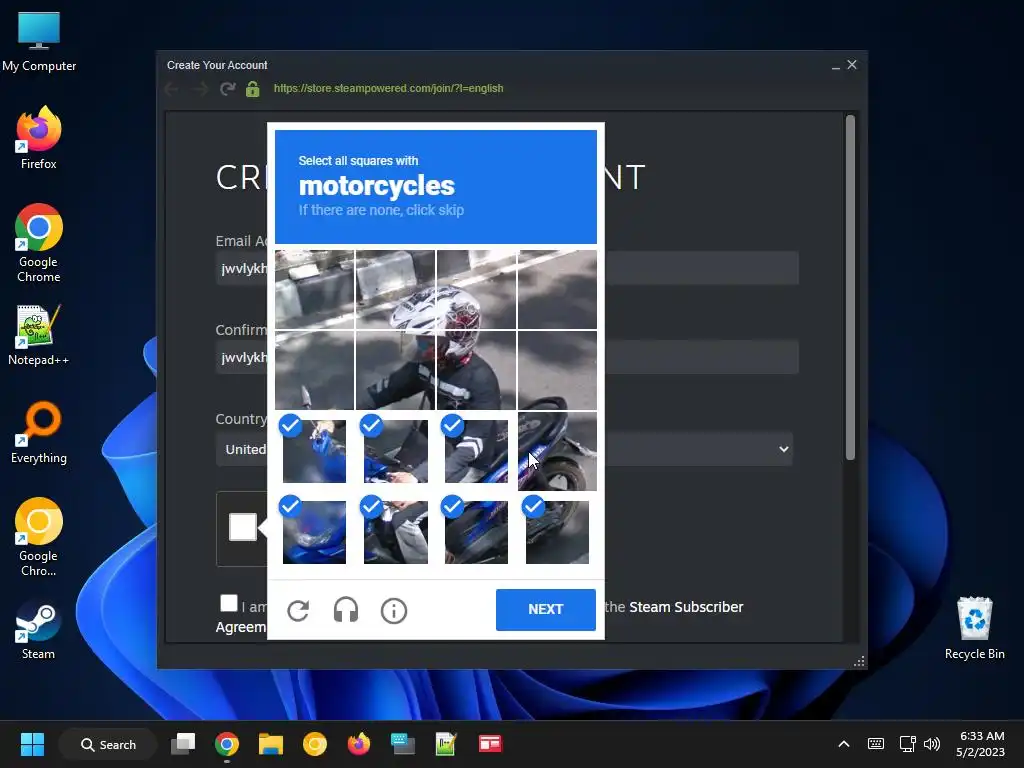Show captcha information help

coord(394,611)
